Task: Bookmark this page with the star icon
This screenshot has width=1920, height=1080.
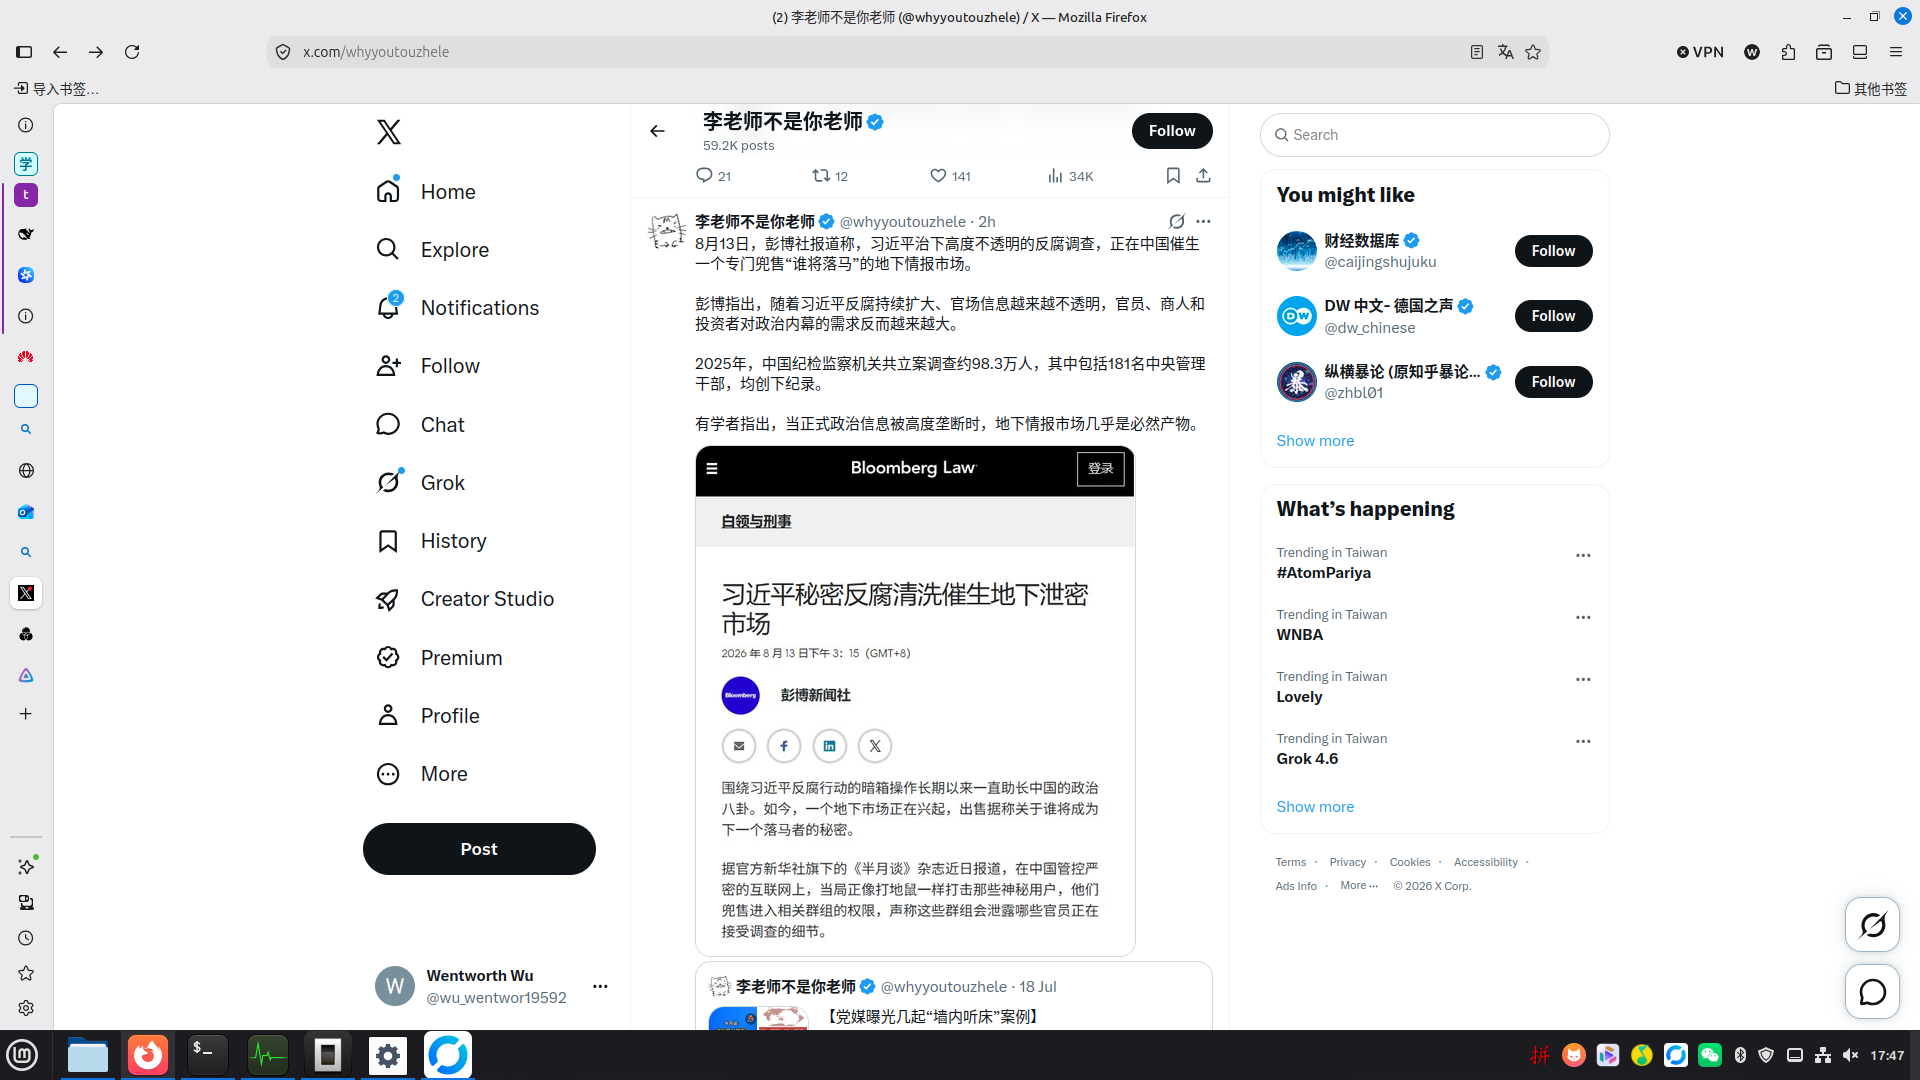Action: 1533,52
